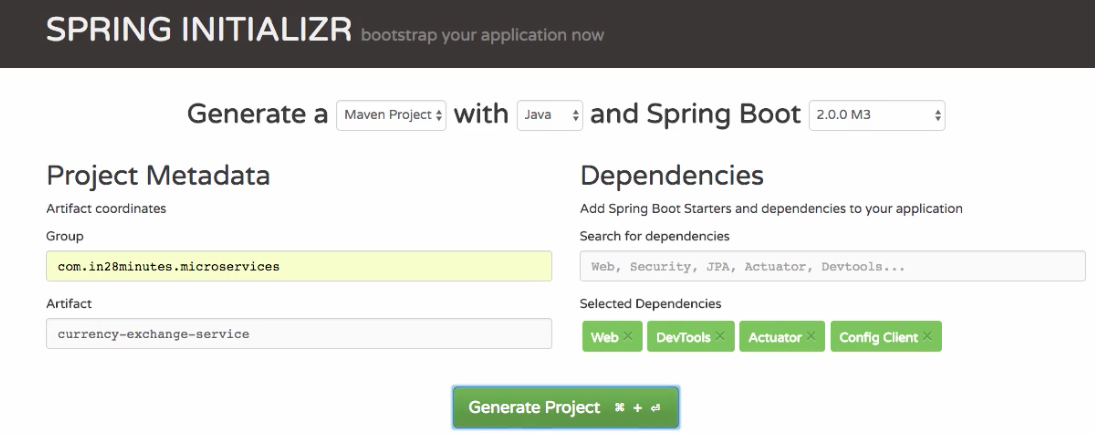Remove the Web dependency with its X
1095x434 pixels.
[628, 336]
